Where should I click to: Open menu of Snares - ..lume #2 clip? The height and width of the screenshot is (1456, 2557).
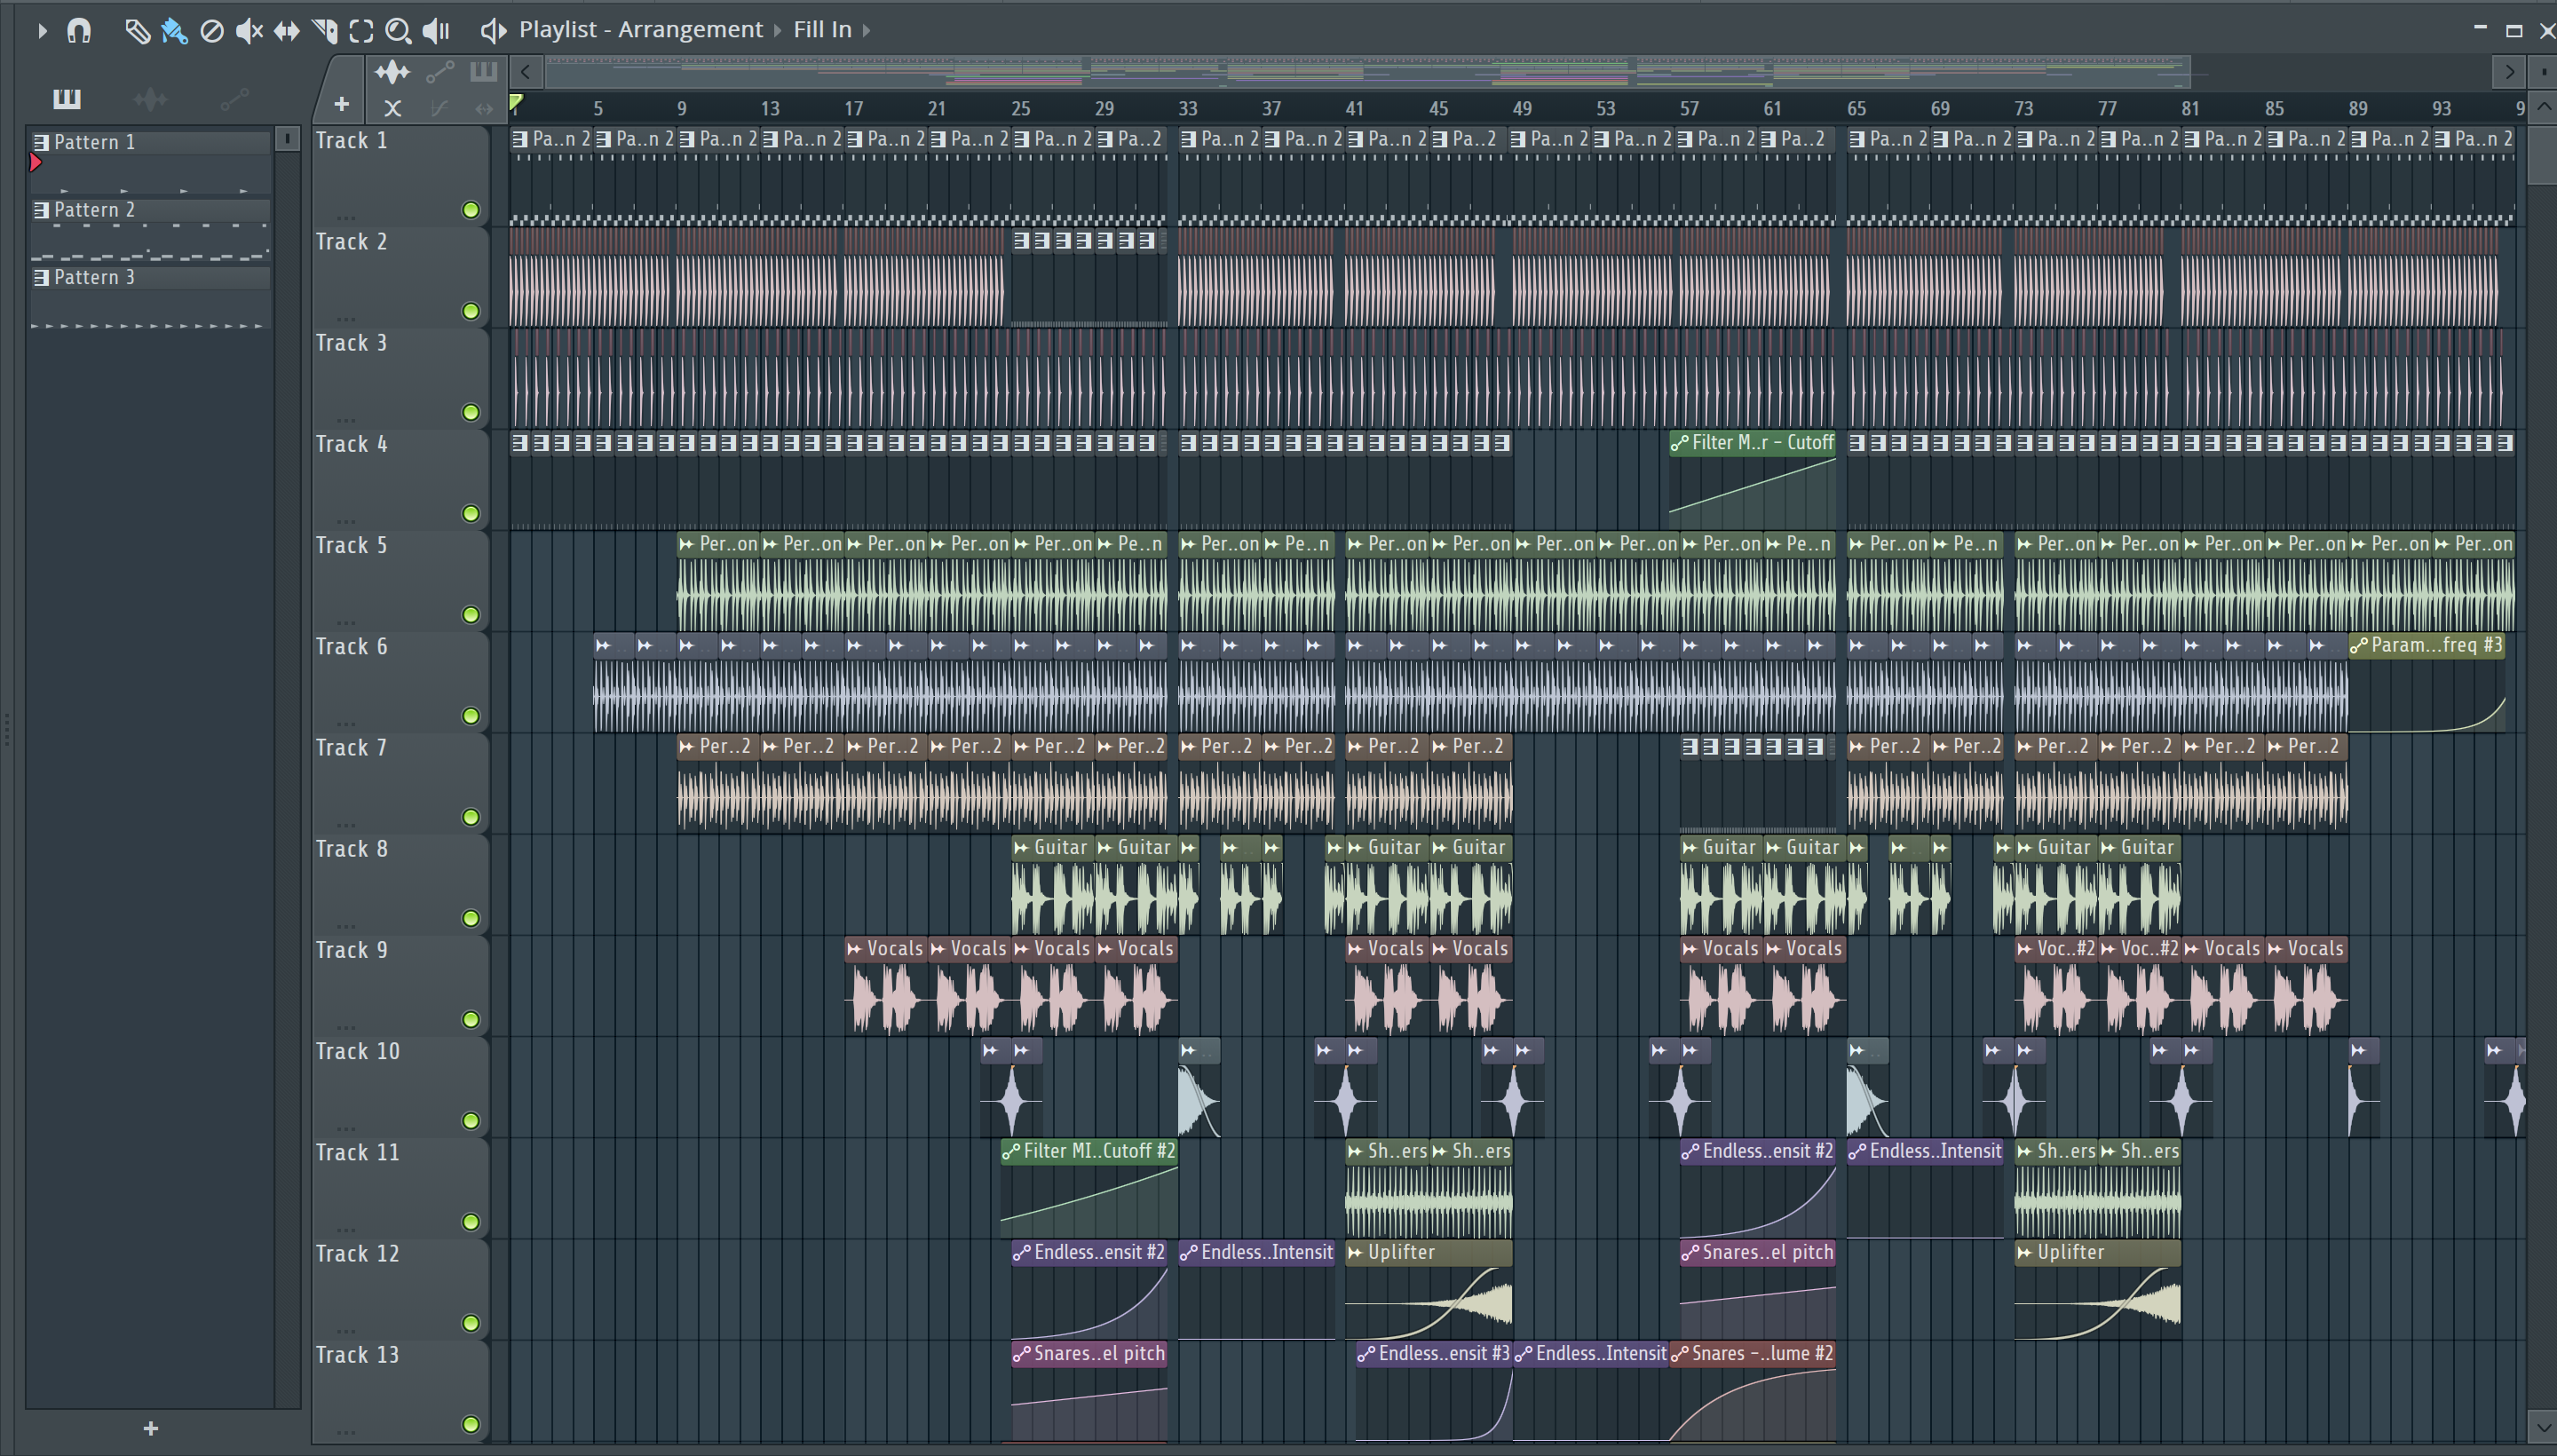1680,1354
